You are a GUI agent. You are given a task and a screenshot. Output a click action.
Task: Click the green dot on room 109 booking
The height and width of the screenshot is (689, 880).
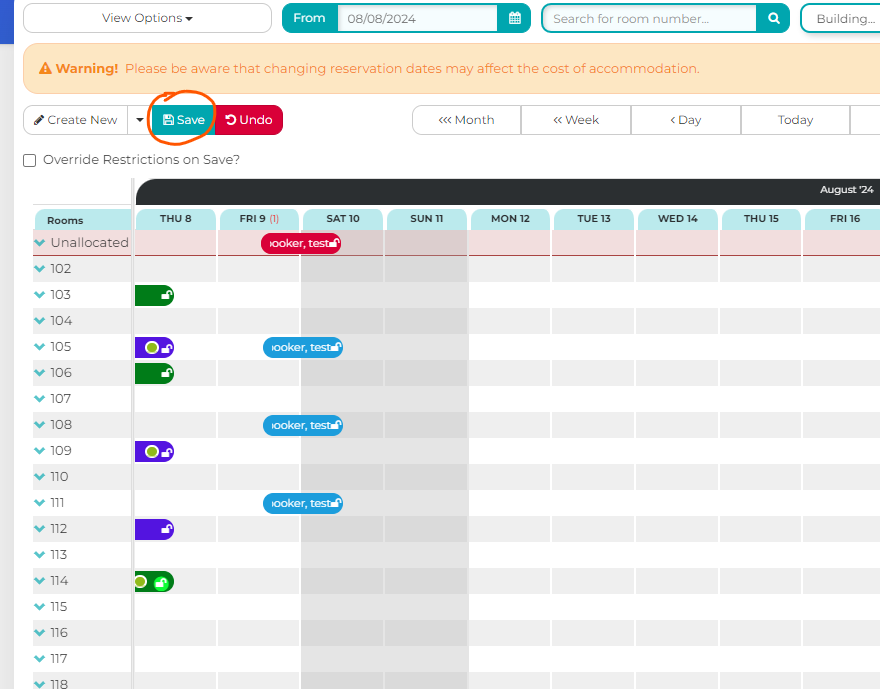[152, 452]
